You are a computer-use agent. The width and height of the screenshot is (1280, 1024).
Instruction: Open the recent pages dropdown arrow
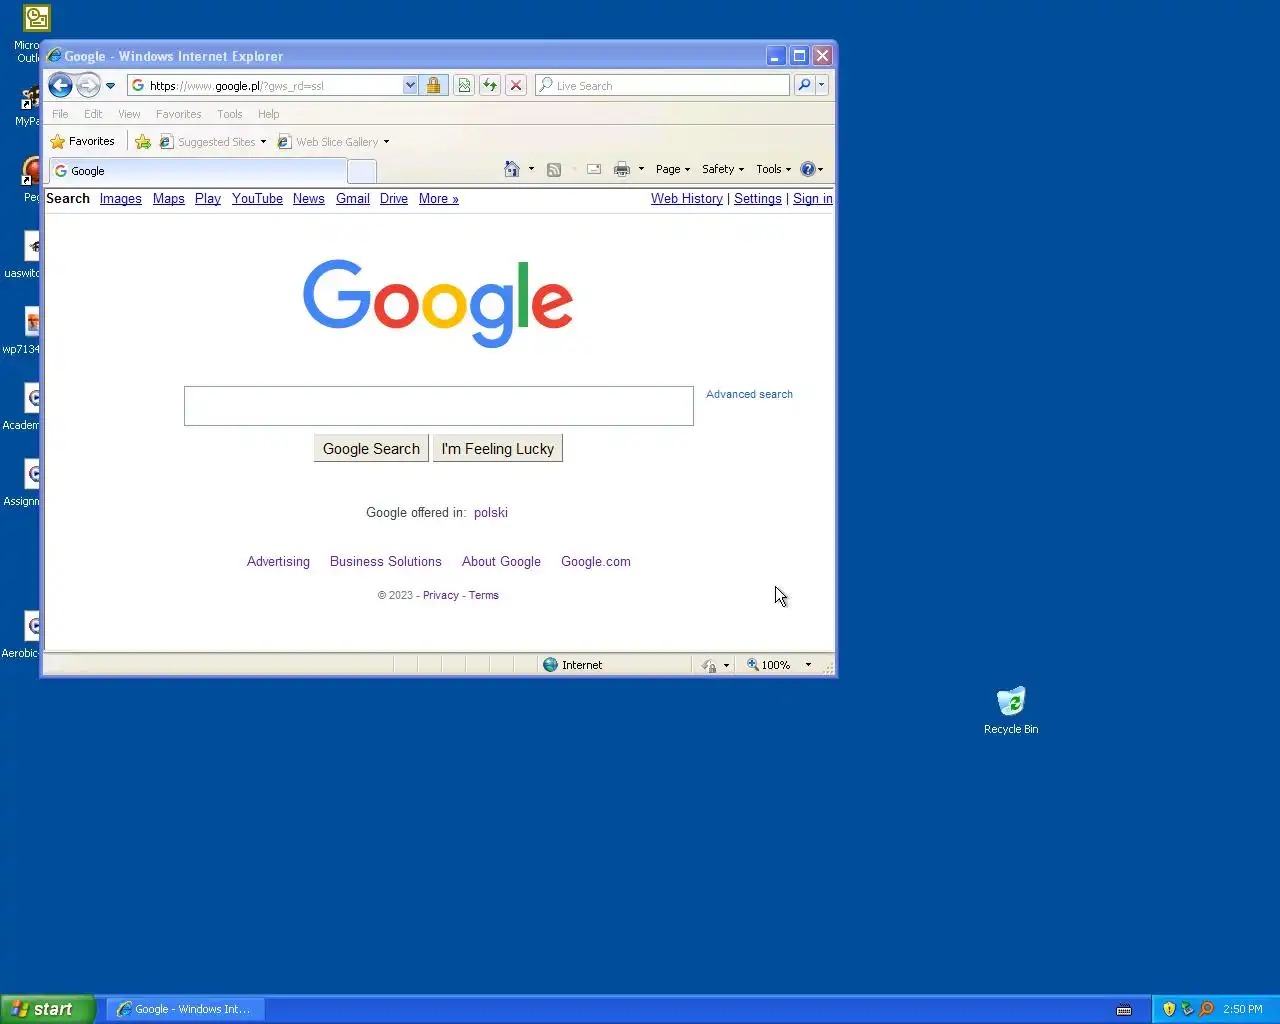pyautogui.click(x=110, y=86)
